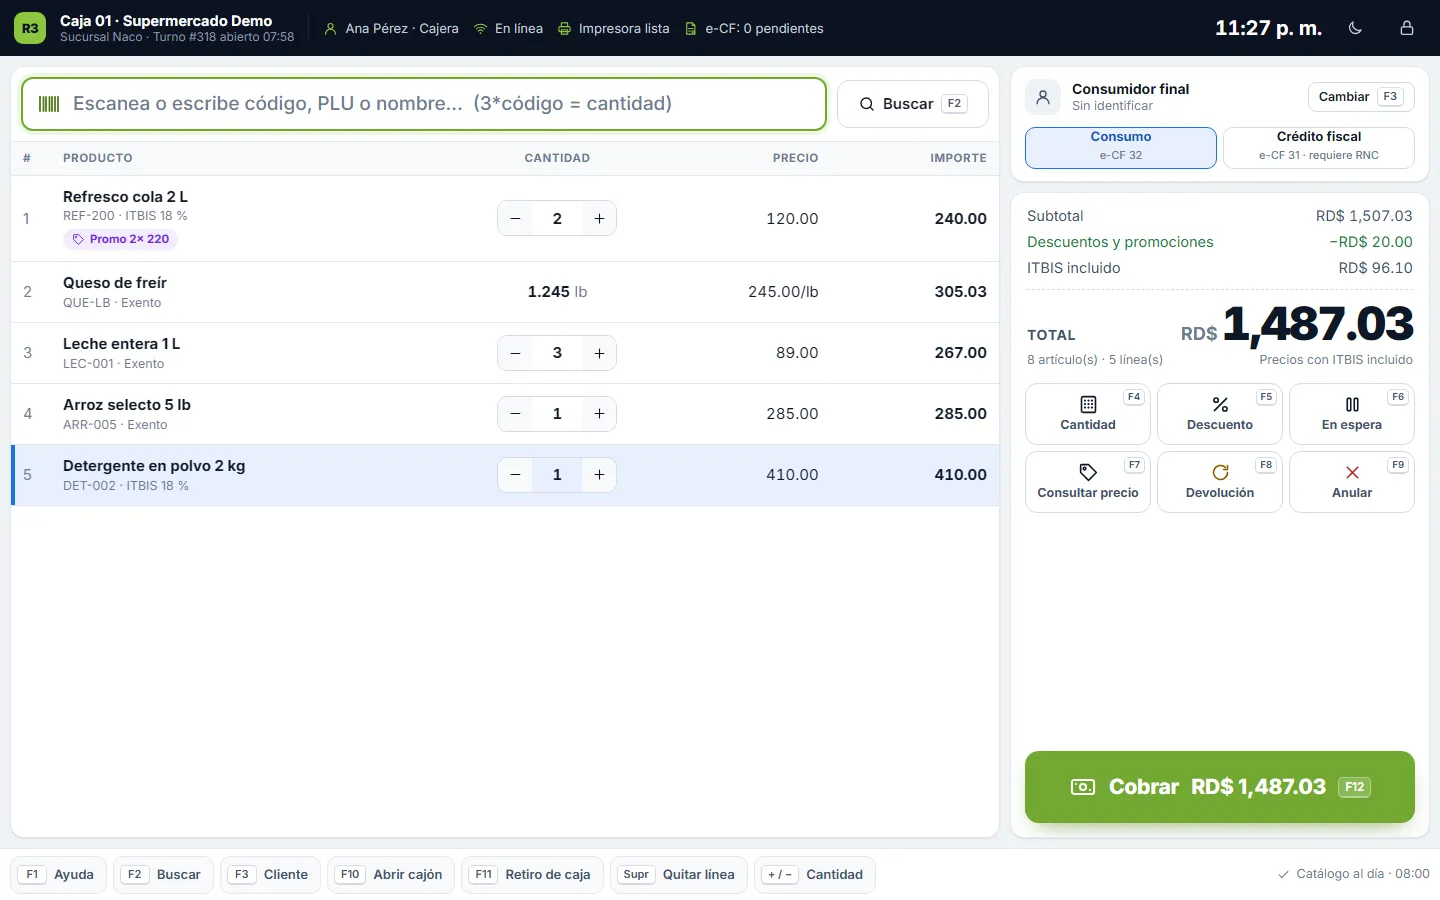This screenshot has height=900, width=1440.
Task: Put the sale En espera
Action: pos(1352,414)
